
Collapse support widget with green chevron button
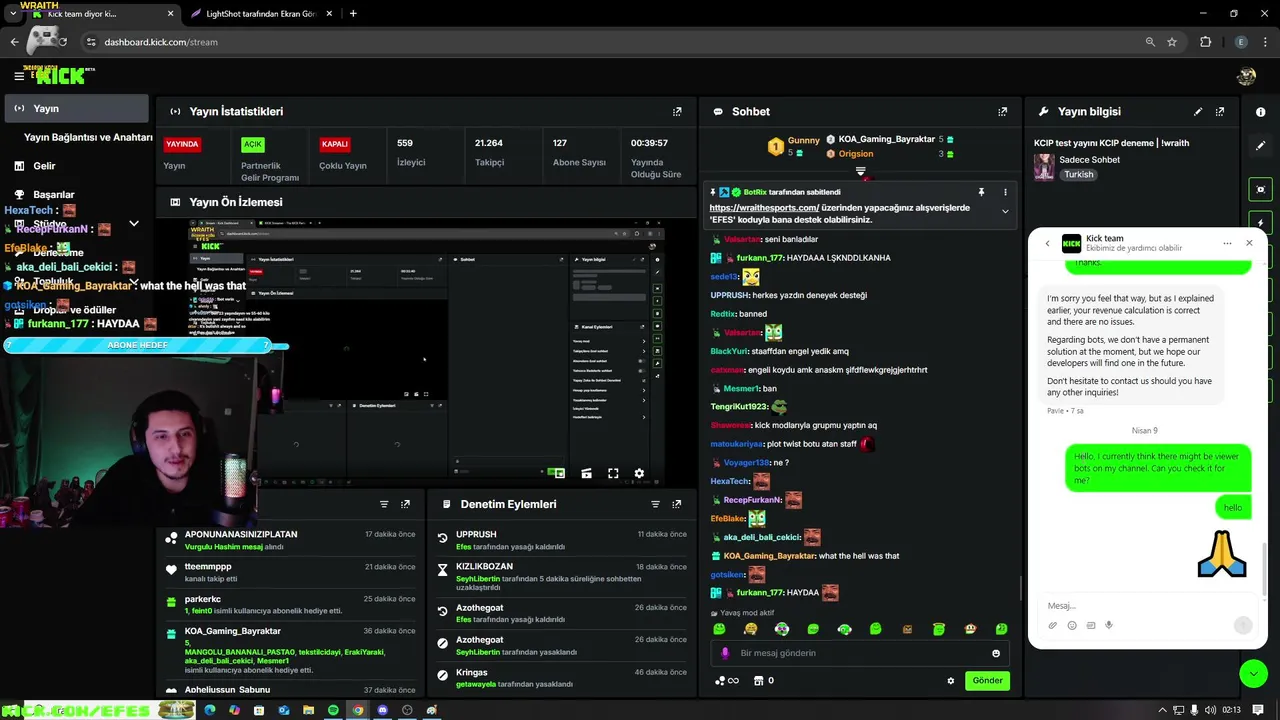tap(1253, 674)
